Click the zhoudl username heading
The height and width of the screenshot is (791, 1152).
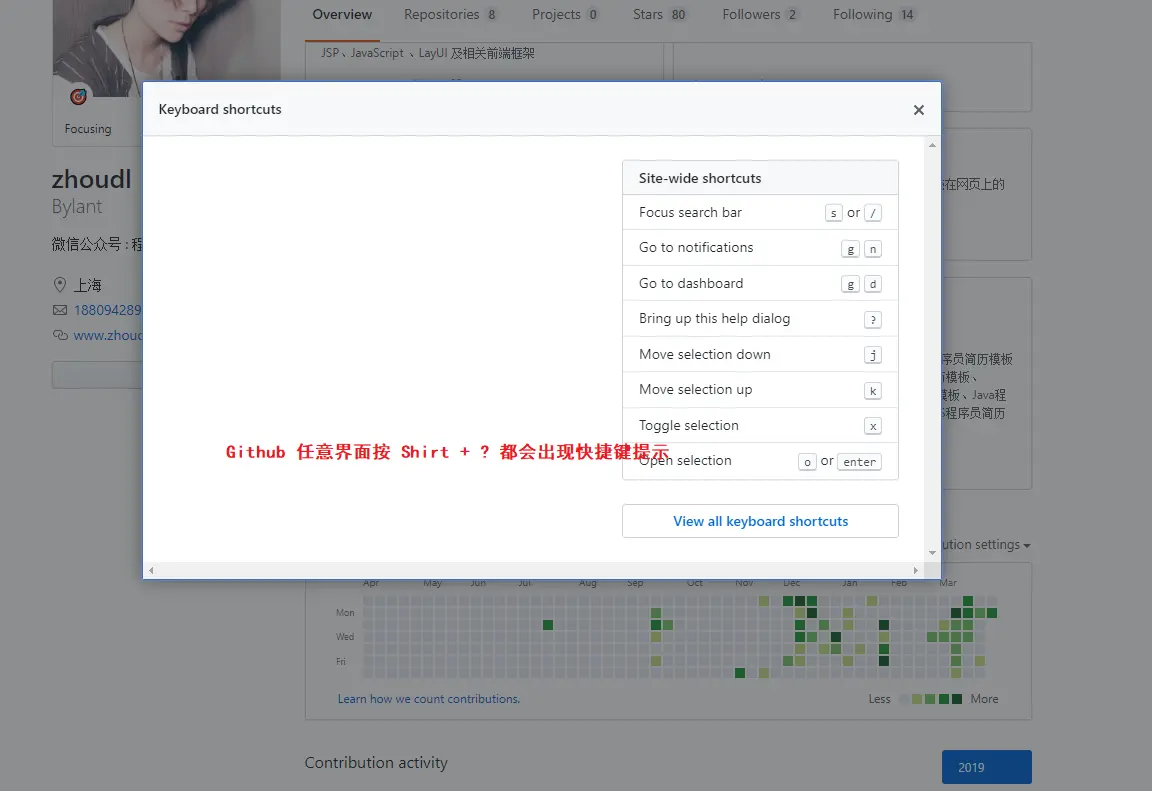91,179
